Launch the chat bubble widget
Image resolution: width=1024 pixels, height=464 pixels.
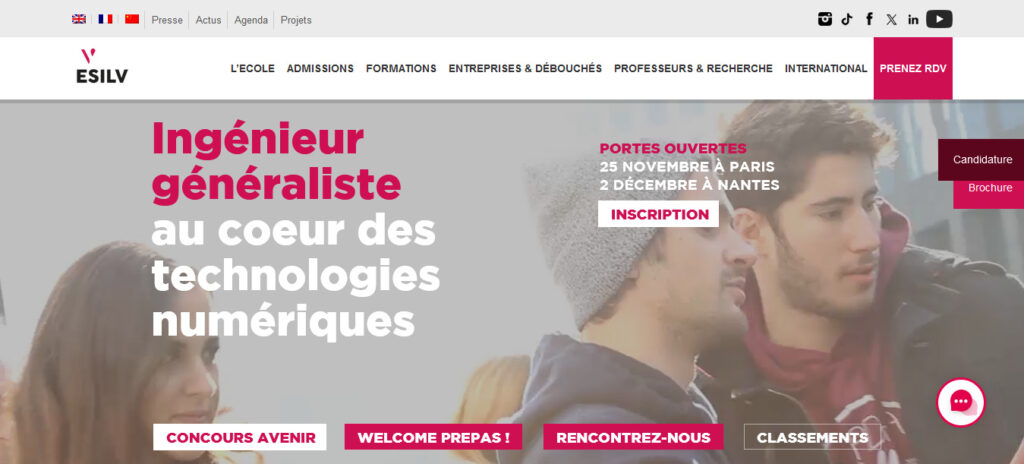tap(961, 402)
